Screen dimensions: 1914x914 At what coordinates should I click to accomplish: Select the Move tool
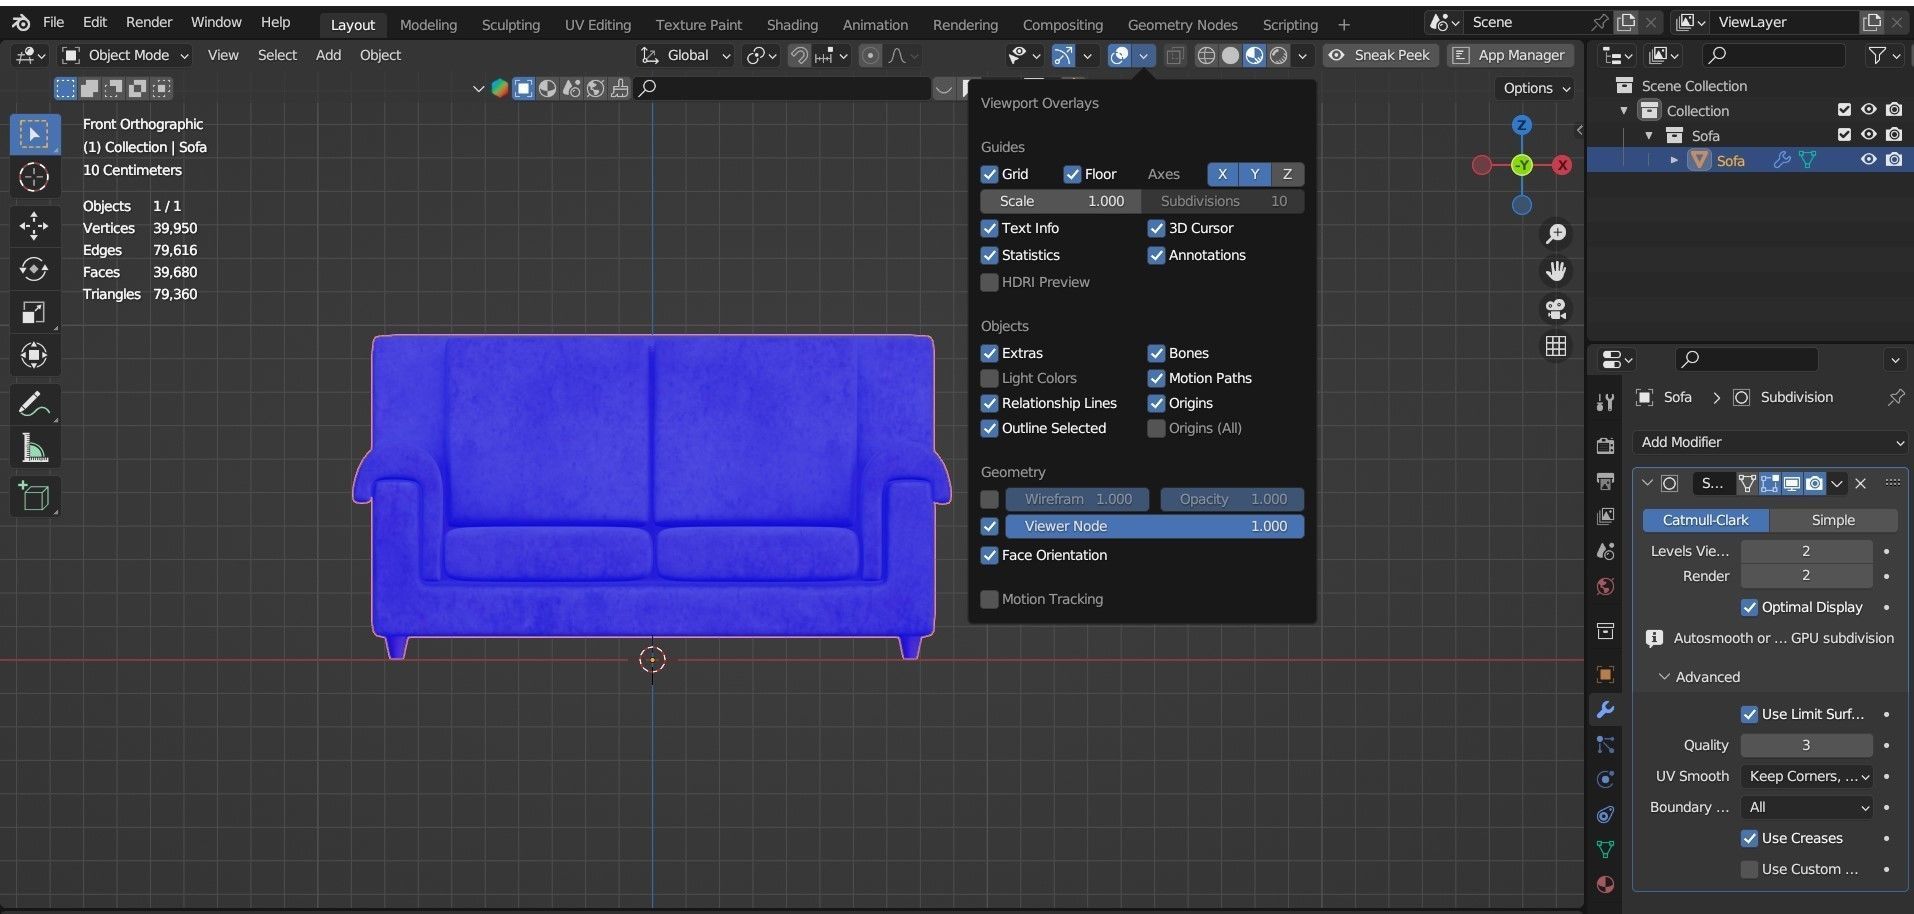coord(34,226)
